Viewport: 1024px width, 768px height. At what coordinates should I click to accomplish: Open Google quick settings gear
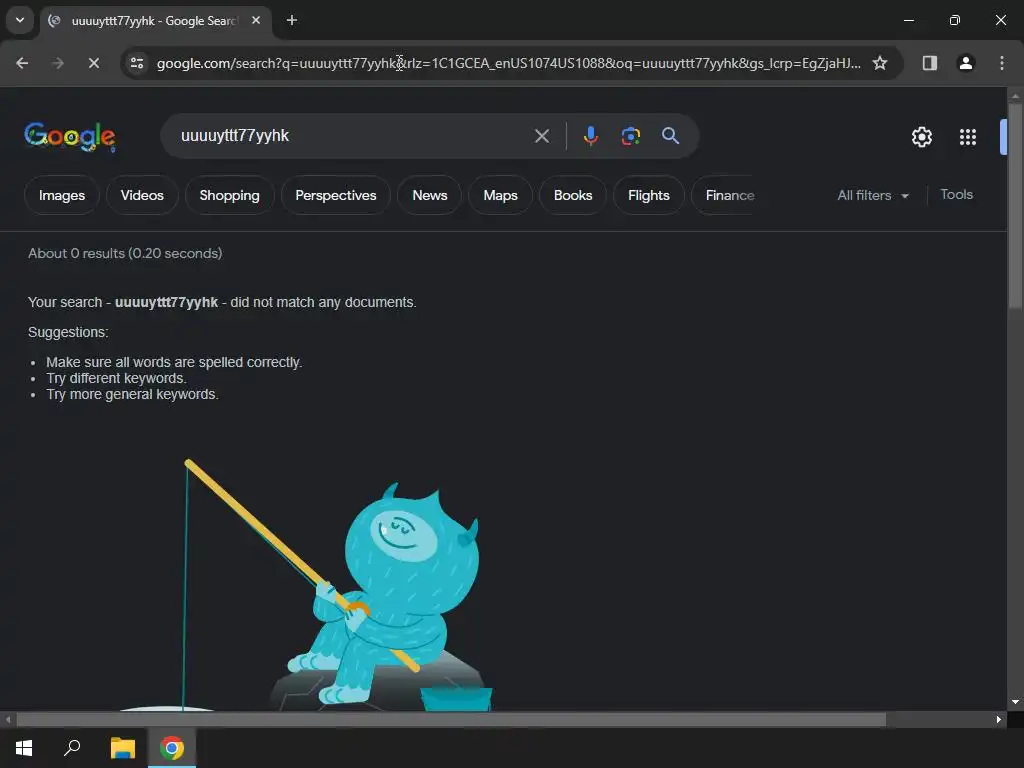click(x=921, y=136)
